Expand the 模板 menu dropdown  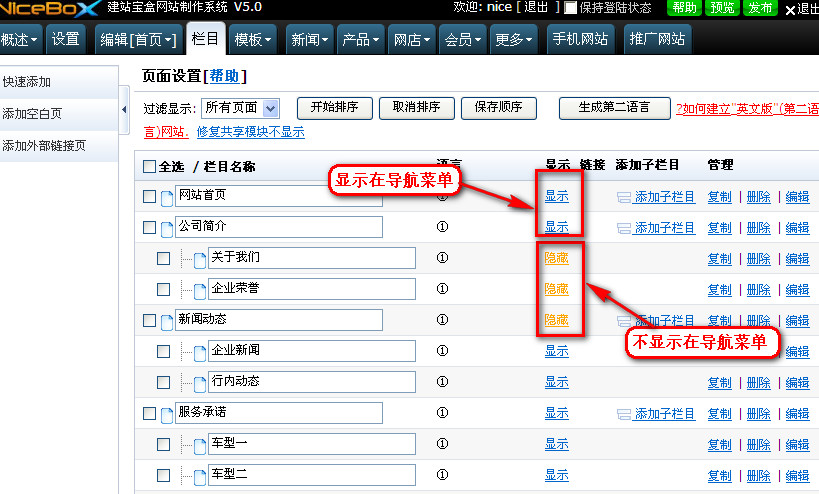click(x=253, y=40)
